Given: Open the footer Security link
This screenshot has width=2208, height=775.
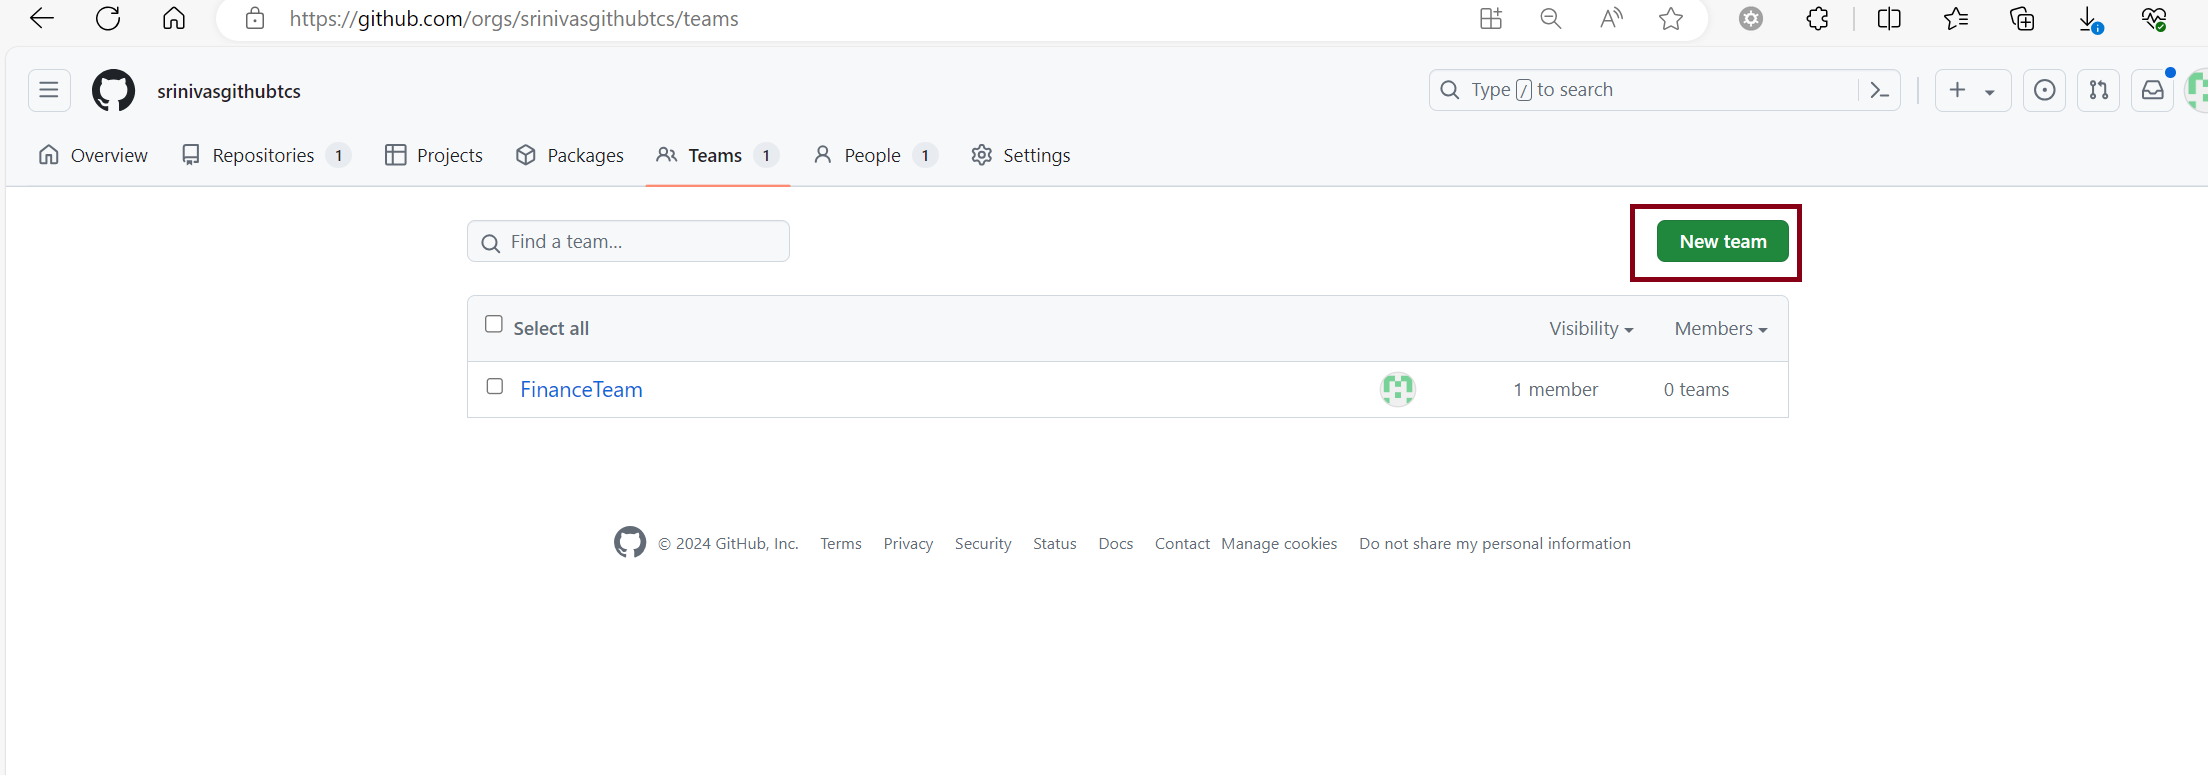Looking at the screenshot, I should coord(983,543).
